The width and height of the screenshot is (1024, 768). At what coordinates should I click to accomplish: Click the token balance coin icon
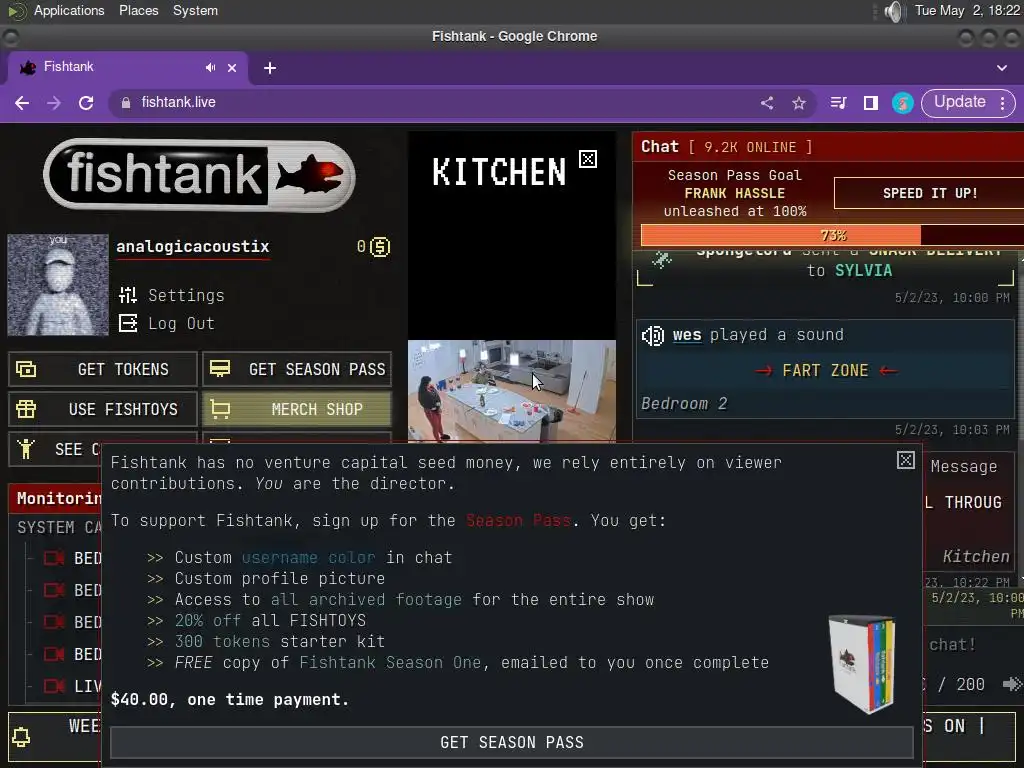point(380,247)
